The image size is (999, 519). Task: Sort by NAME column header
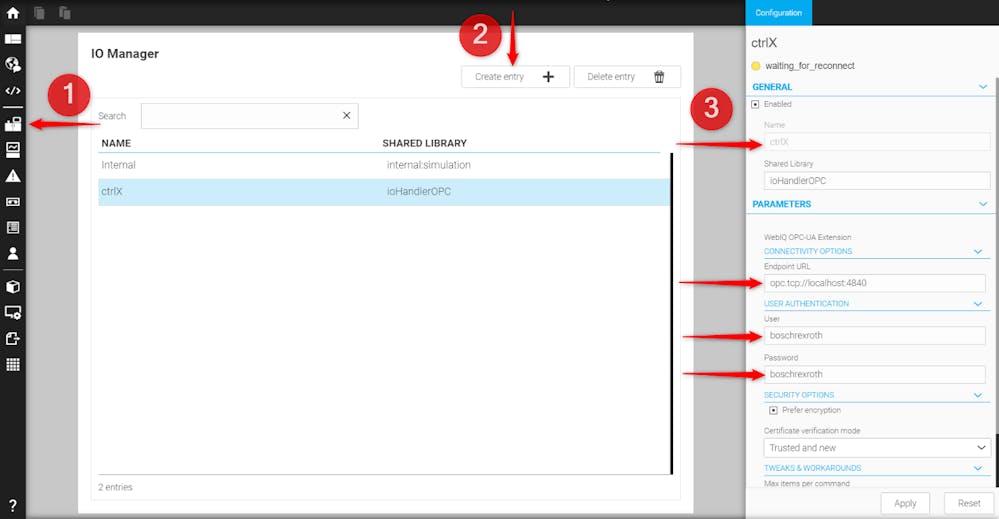click(116, 143)
